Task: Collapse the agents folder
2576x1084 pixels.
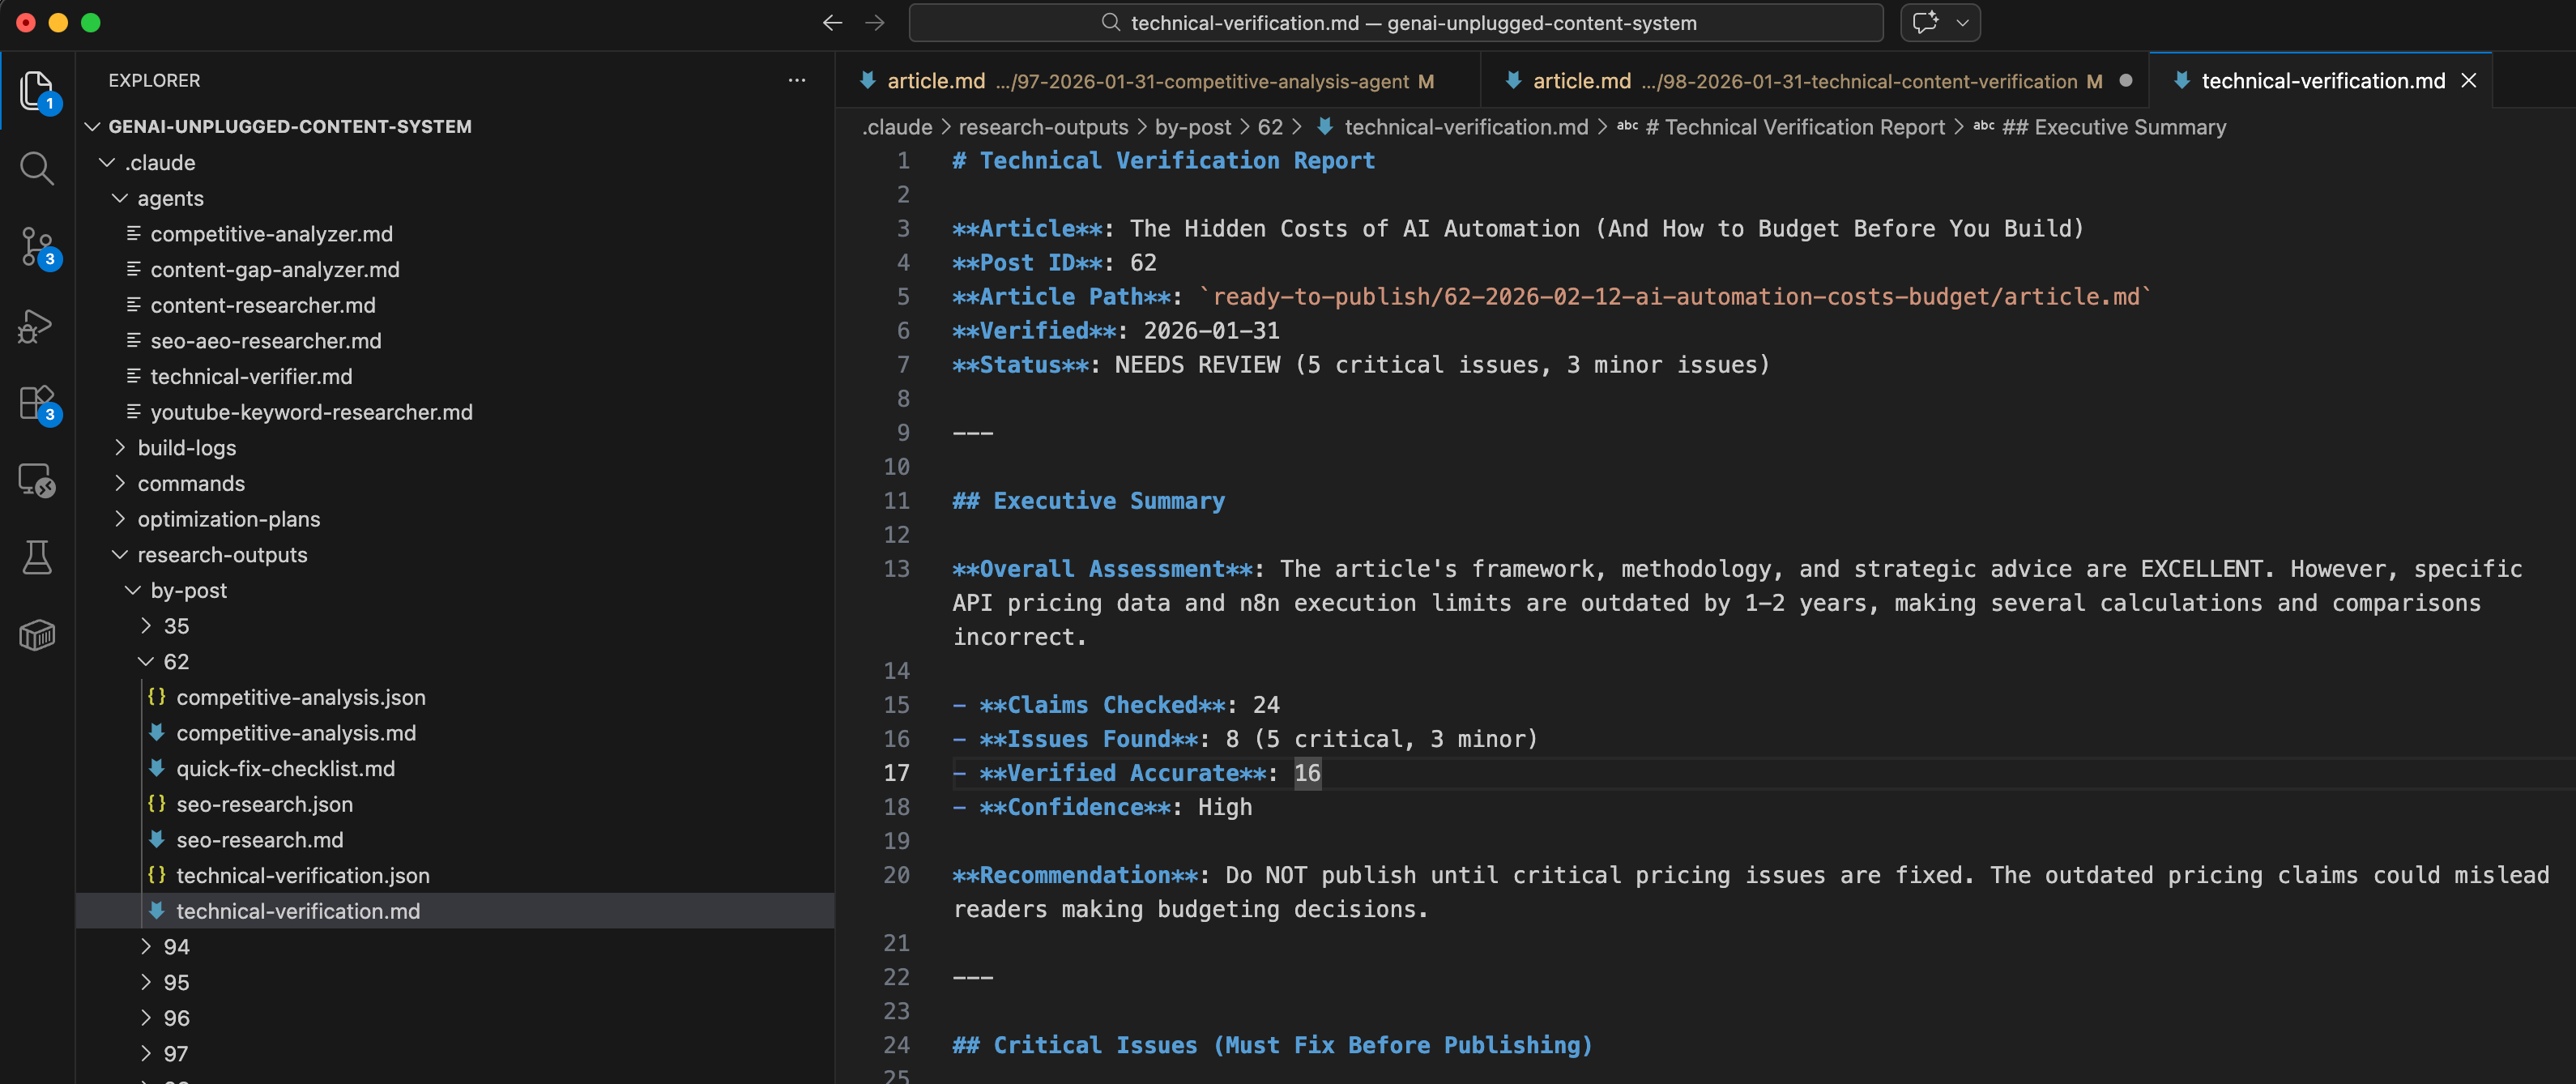Action: pyautogui.click(x=170, y=198)
